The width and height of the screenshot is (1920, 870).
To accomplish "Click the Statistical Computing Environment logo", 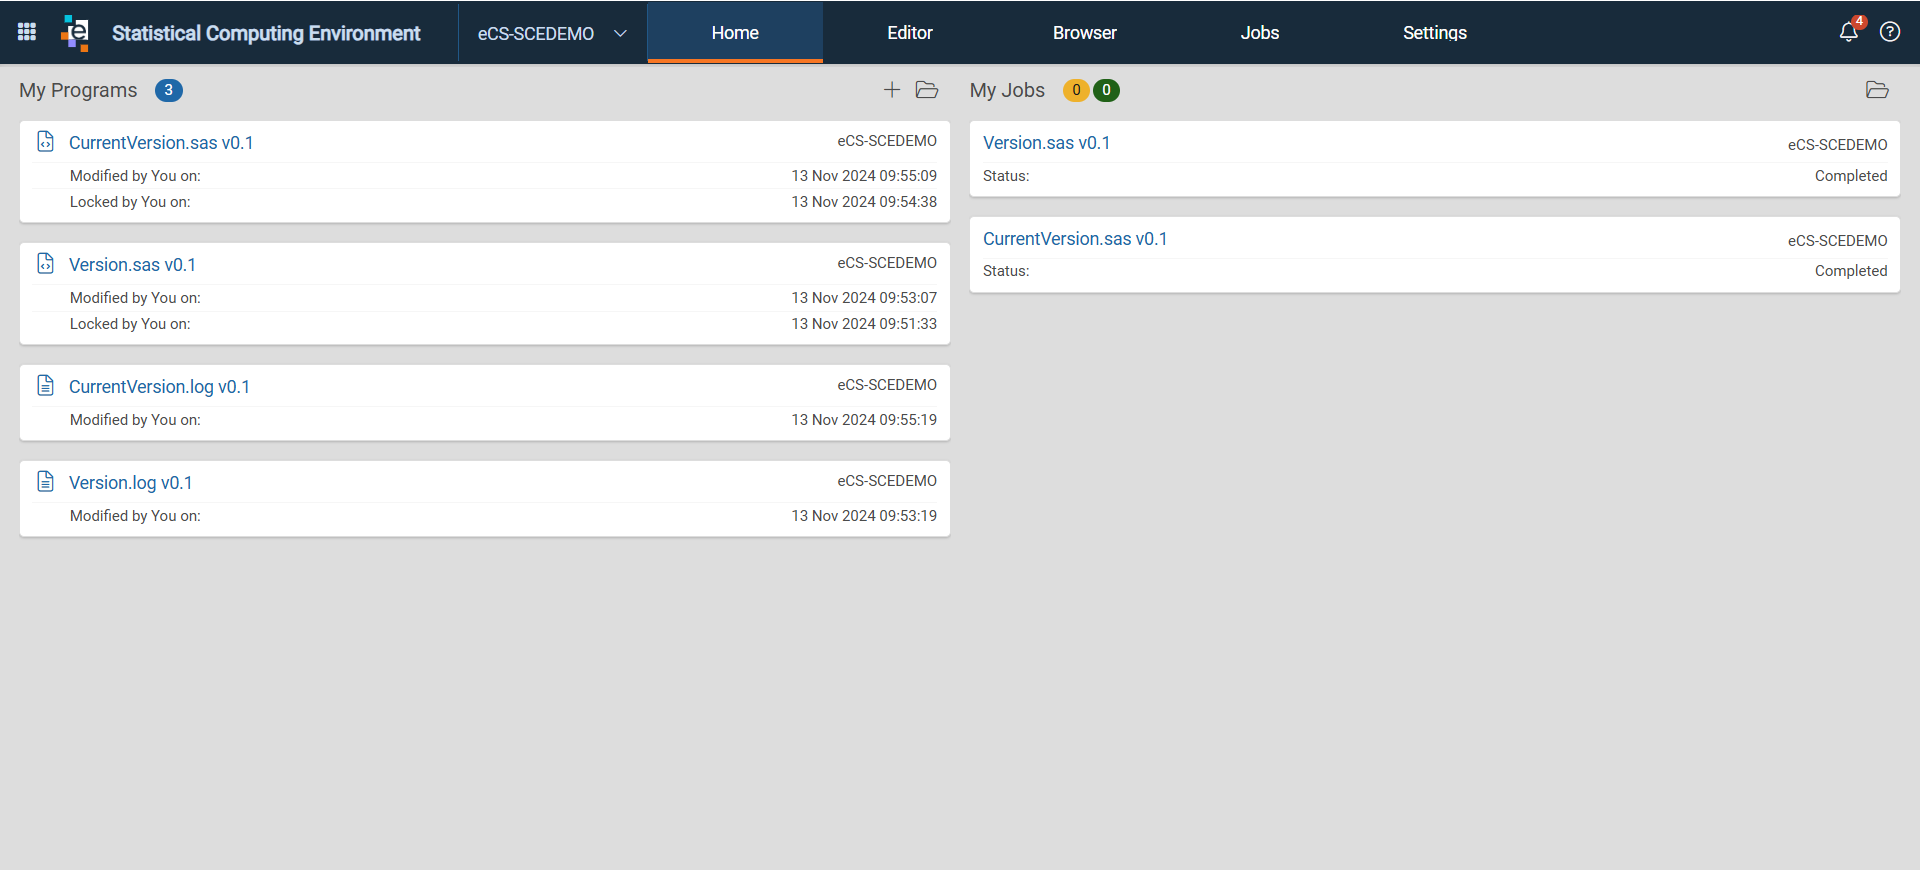I will [75, 32].
